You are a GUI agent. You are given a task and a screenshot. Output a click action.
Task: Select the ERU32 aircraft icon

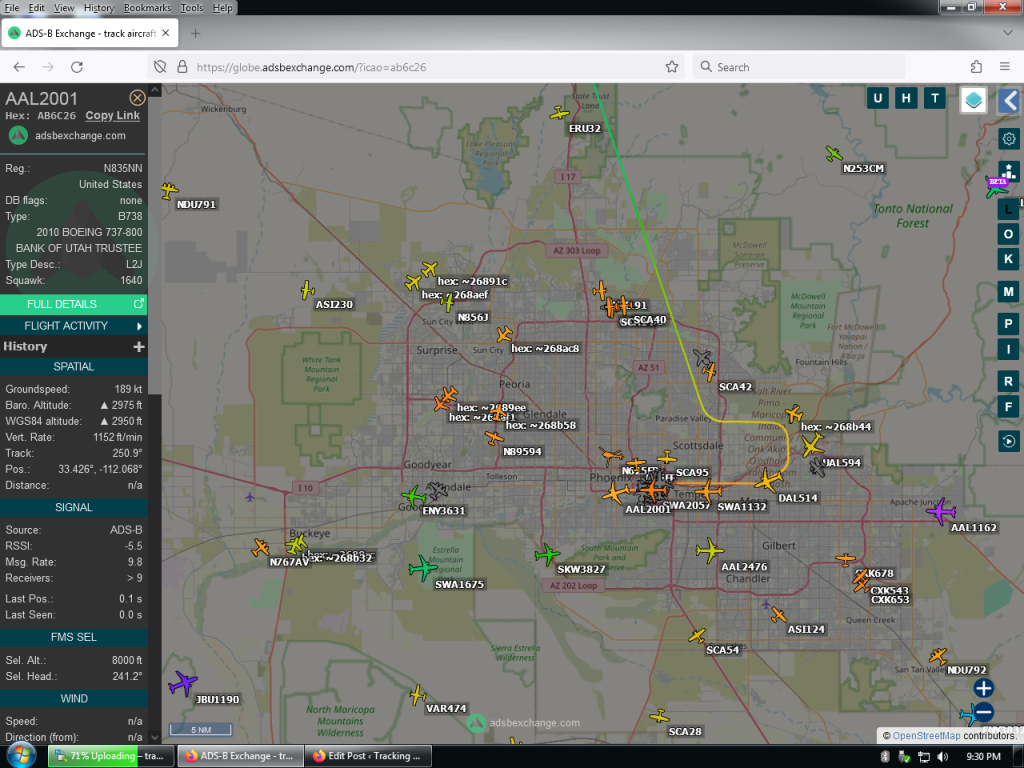click(x=559, y=114)
